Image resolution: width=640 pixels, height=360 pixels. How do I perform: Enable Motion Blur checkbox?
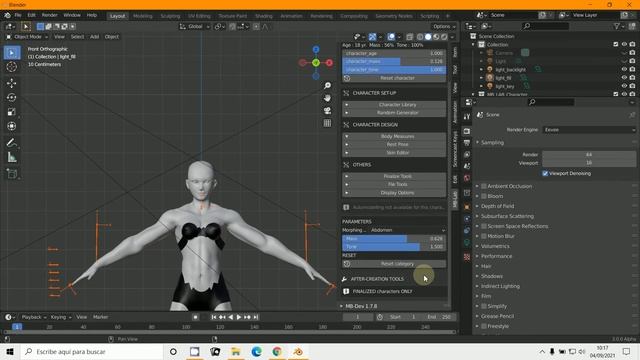[484, 236]
